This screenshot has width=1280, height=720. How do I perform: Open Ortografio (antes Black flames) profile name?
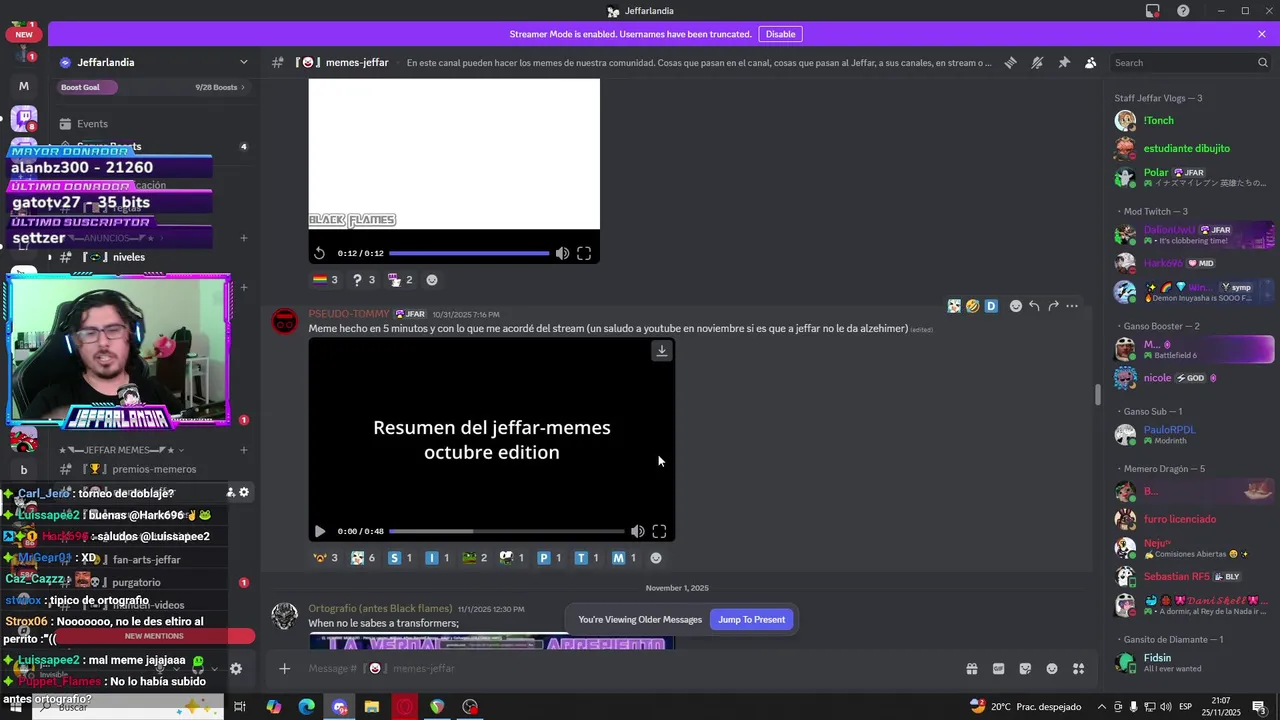coord(380,608)
